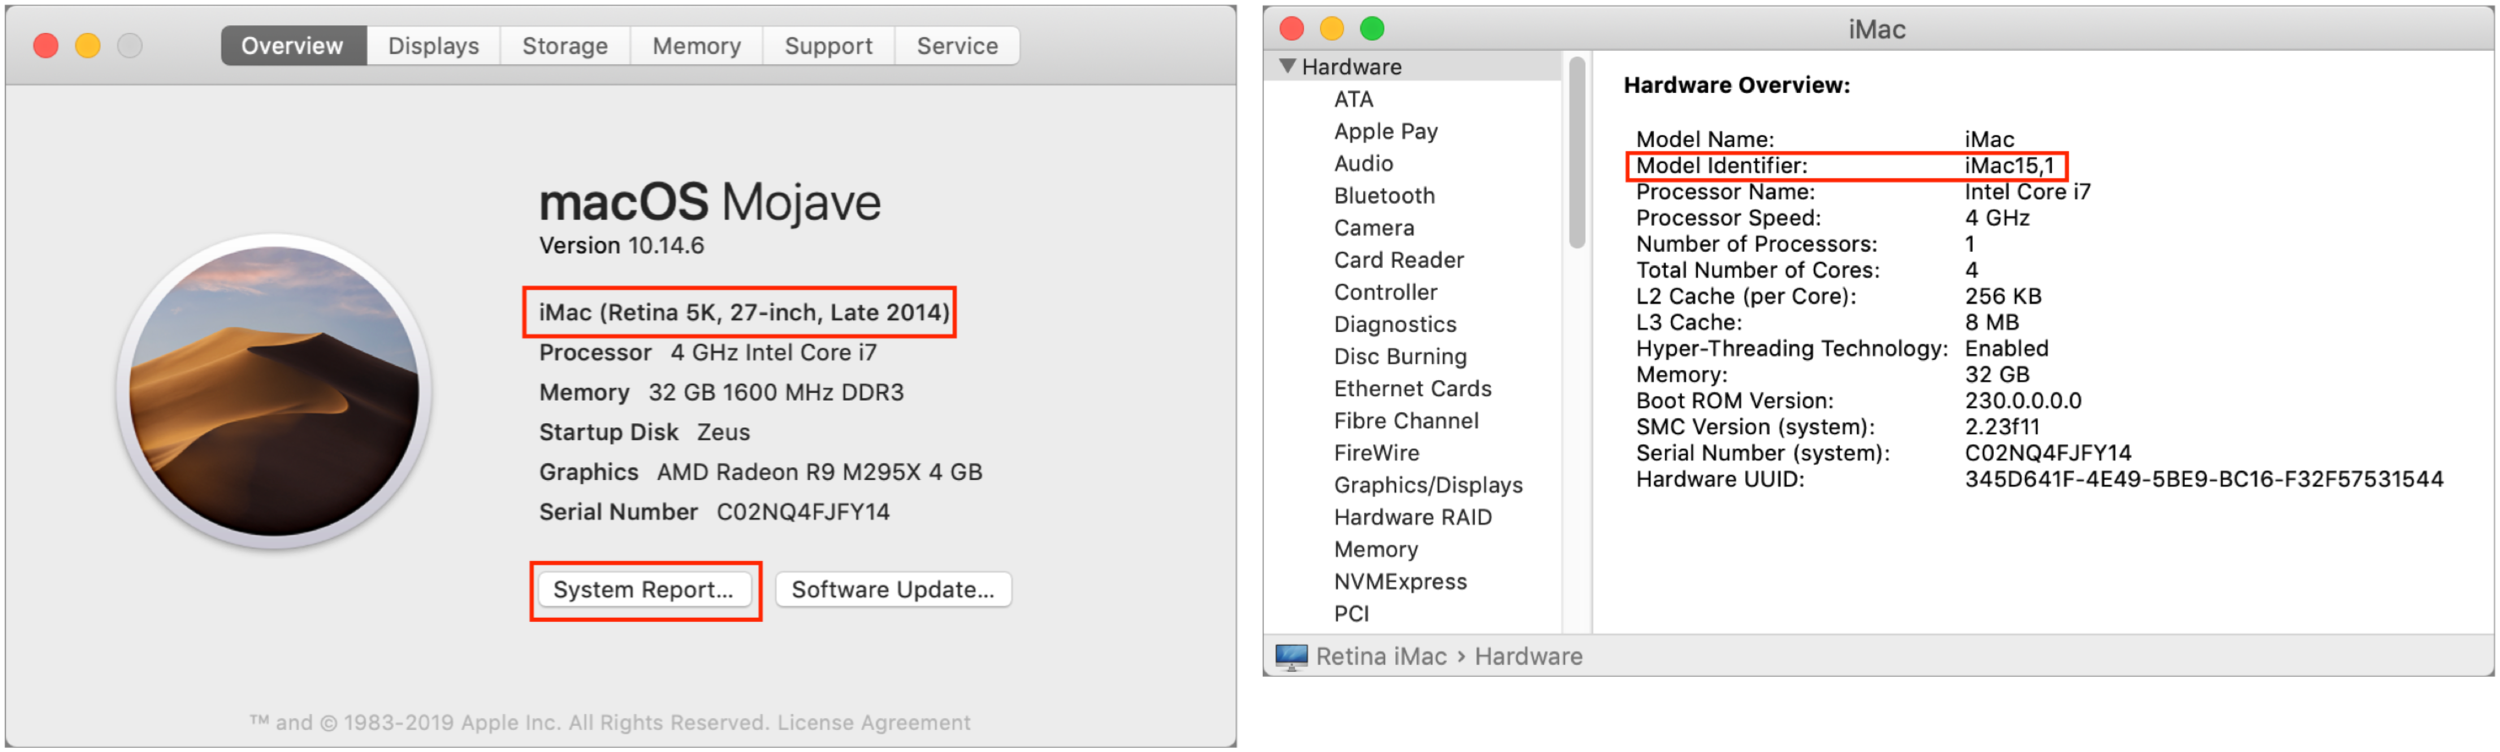Click the SMC Version 2.23f11 value
Image resolution: width=2500 pixels, height=752 pixels.
(2002, 427)
